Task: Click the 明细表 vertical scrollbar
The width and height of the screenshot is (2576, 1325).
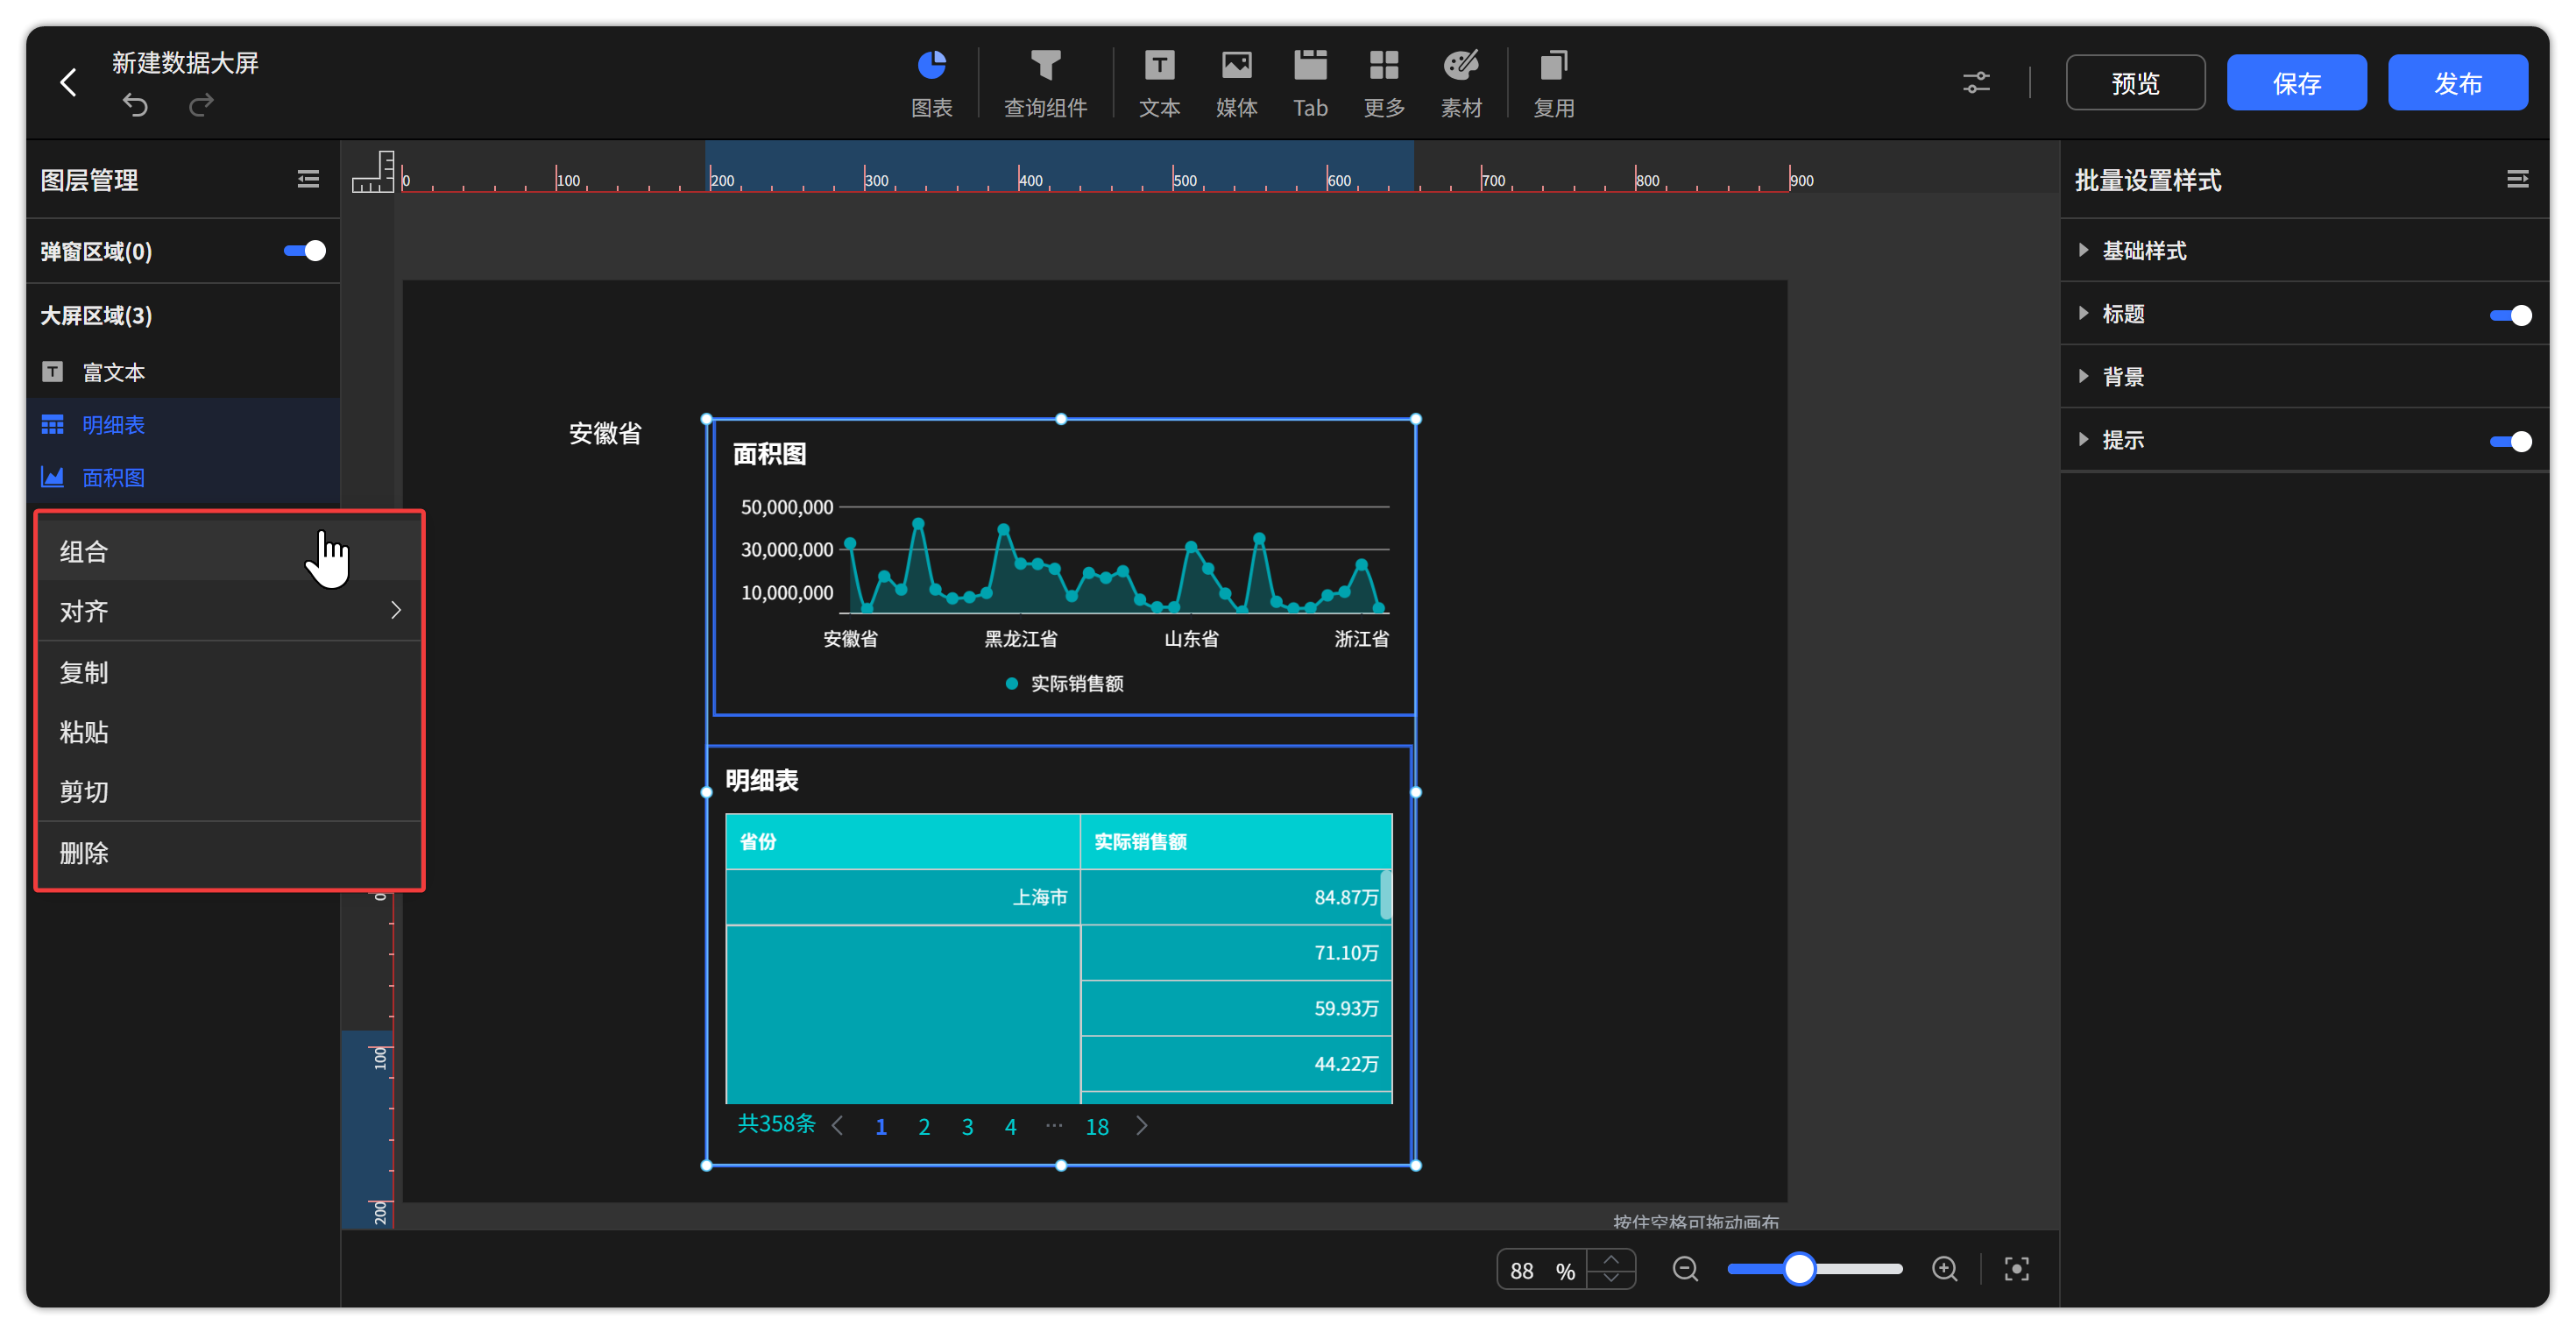Action: pyautogui.click(x=1385, y=894)
